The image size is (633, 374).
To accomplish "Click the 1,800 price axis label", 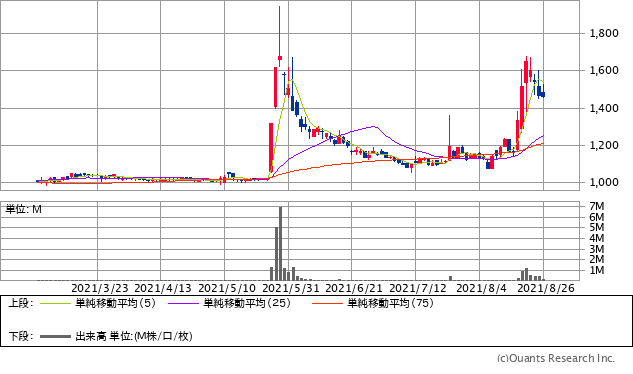I will (604, 33).
